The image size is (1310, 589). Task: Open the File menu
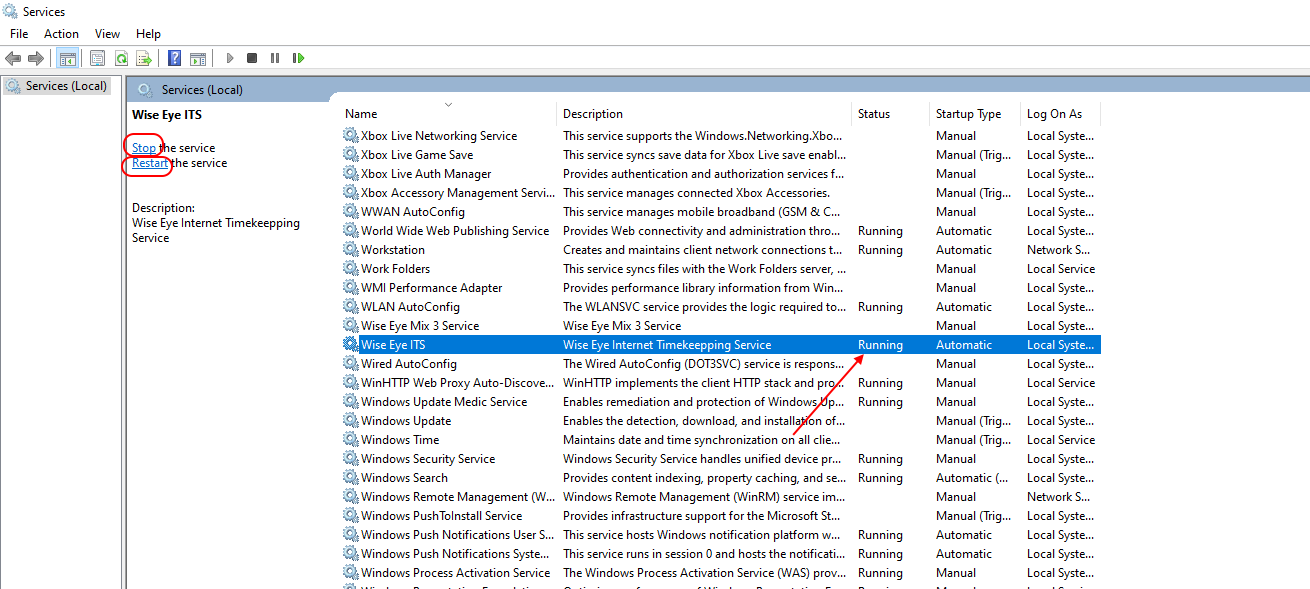tap(19, 34)
